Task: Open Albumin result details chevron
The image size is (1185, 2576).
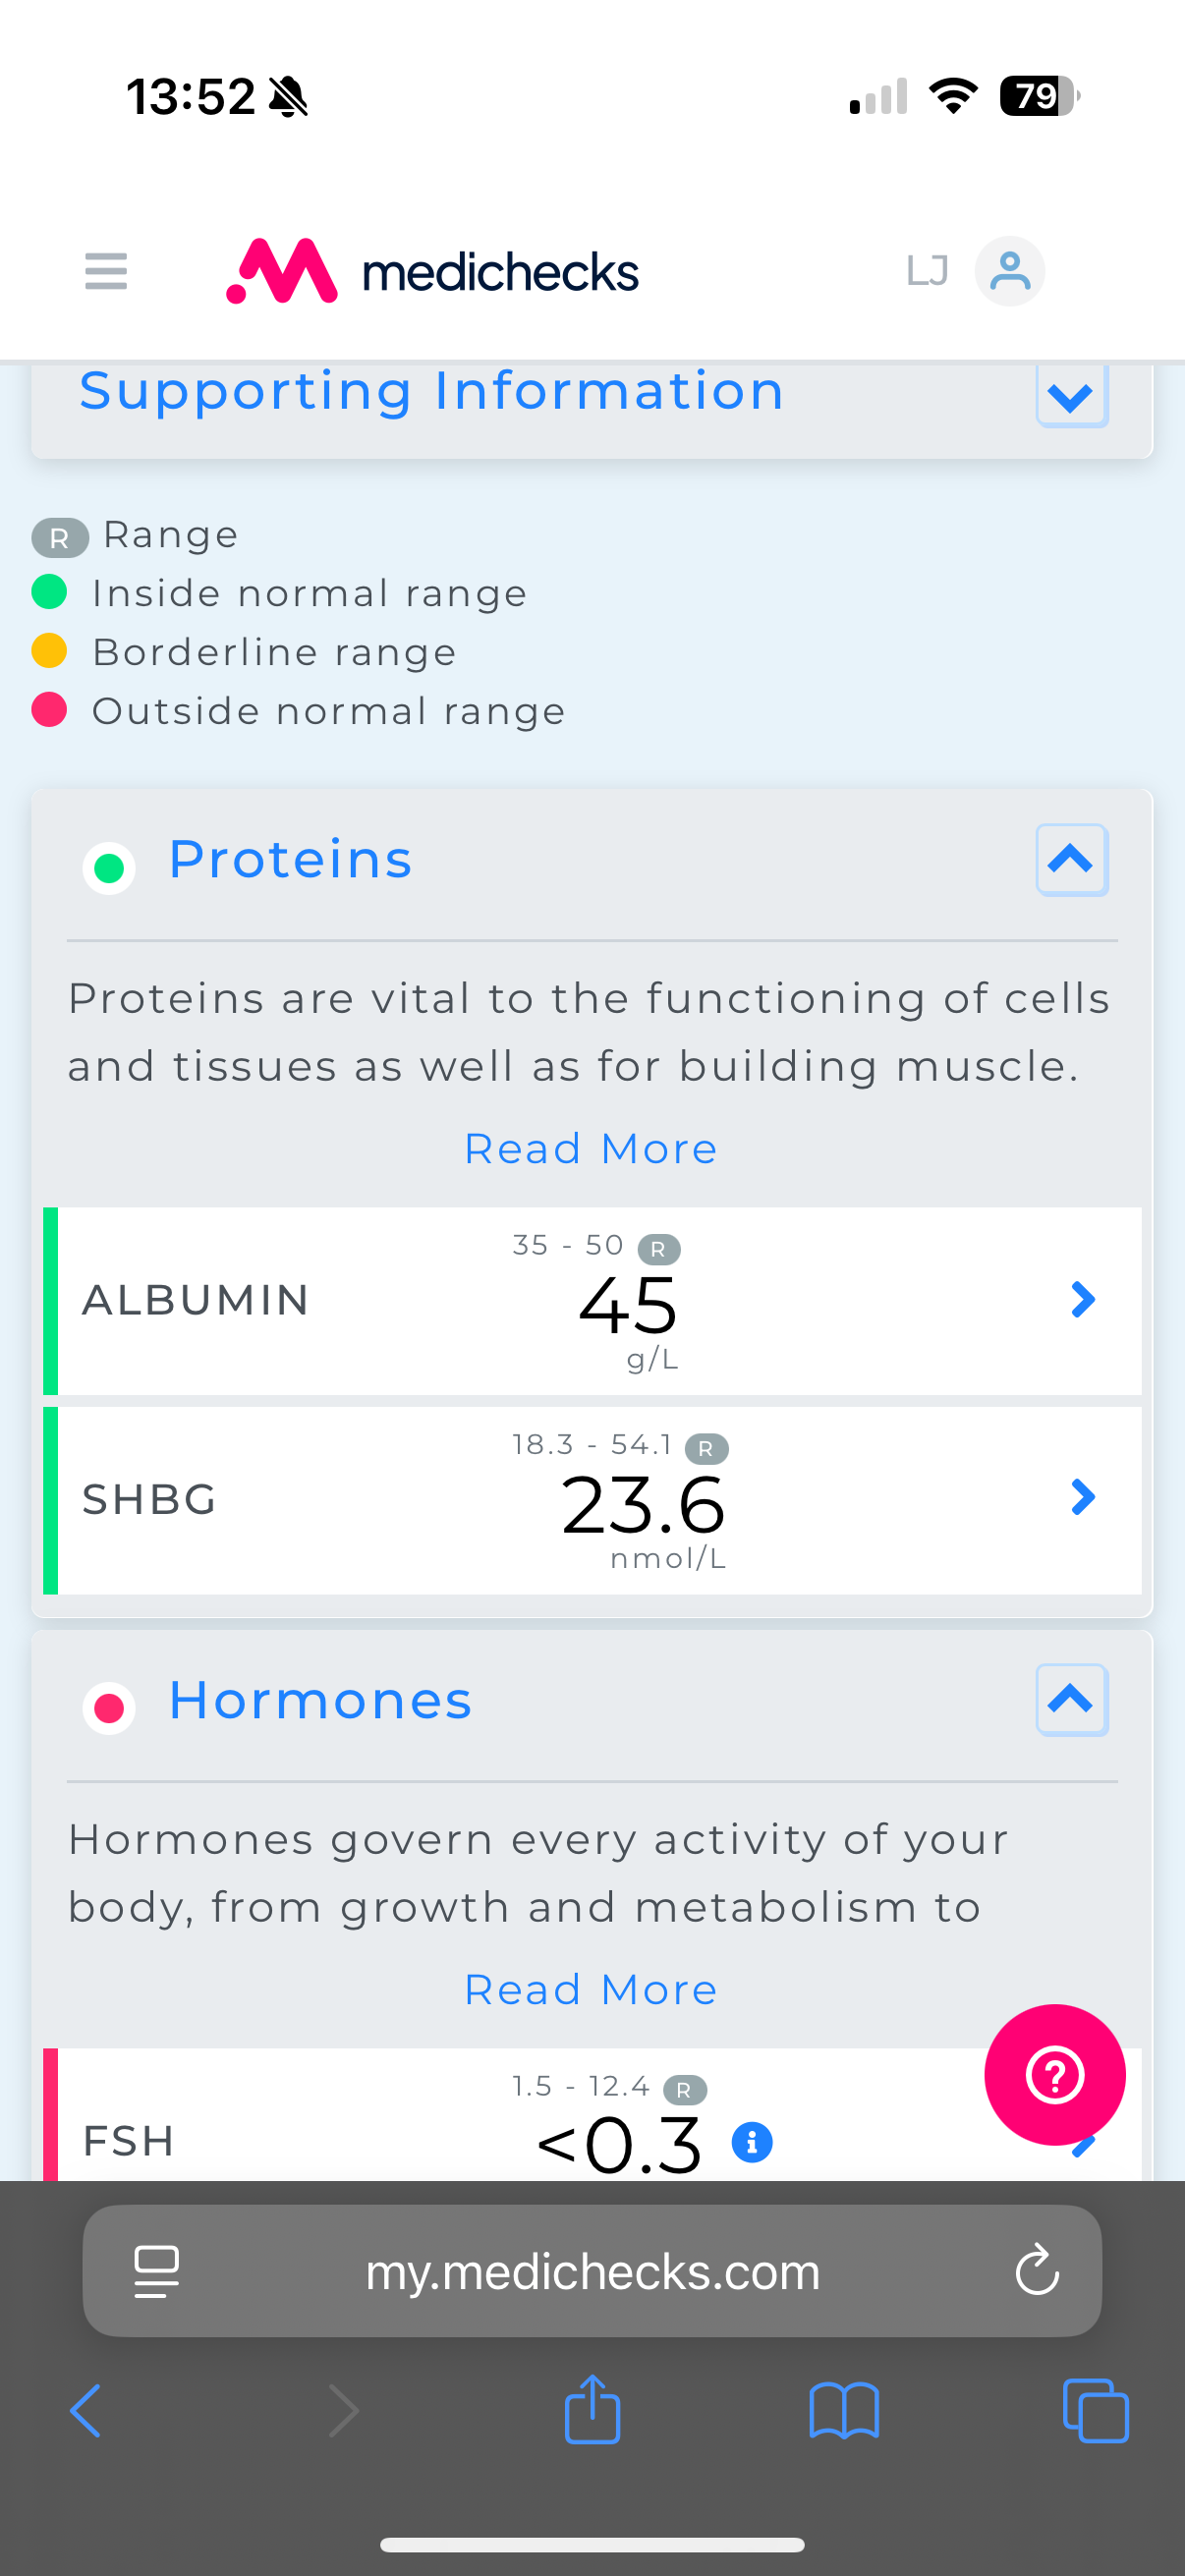Action: click(1082, 1300)
